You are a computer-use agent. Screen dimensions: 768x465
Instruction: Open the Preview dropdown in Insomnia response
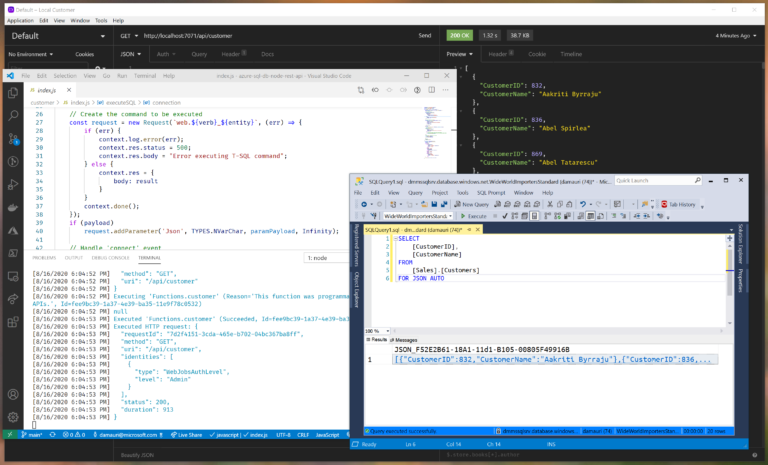(x=459, y=54)
